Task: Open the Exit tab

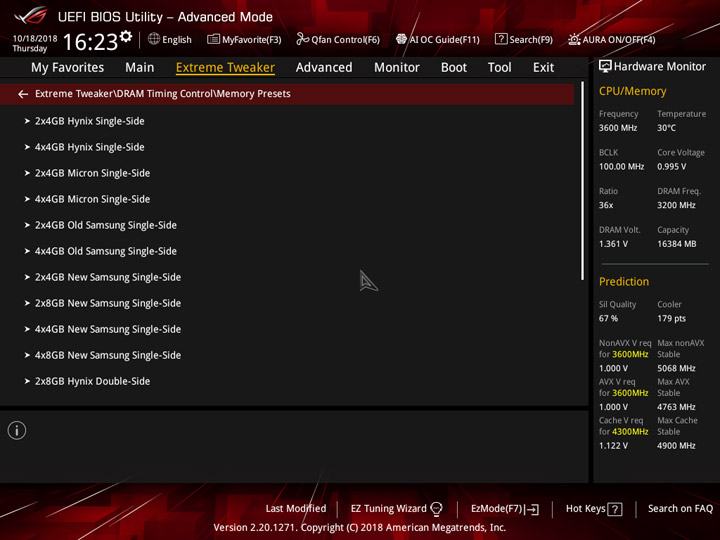Action: (x=543, y=68)
